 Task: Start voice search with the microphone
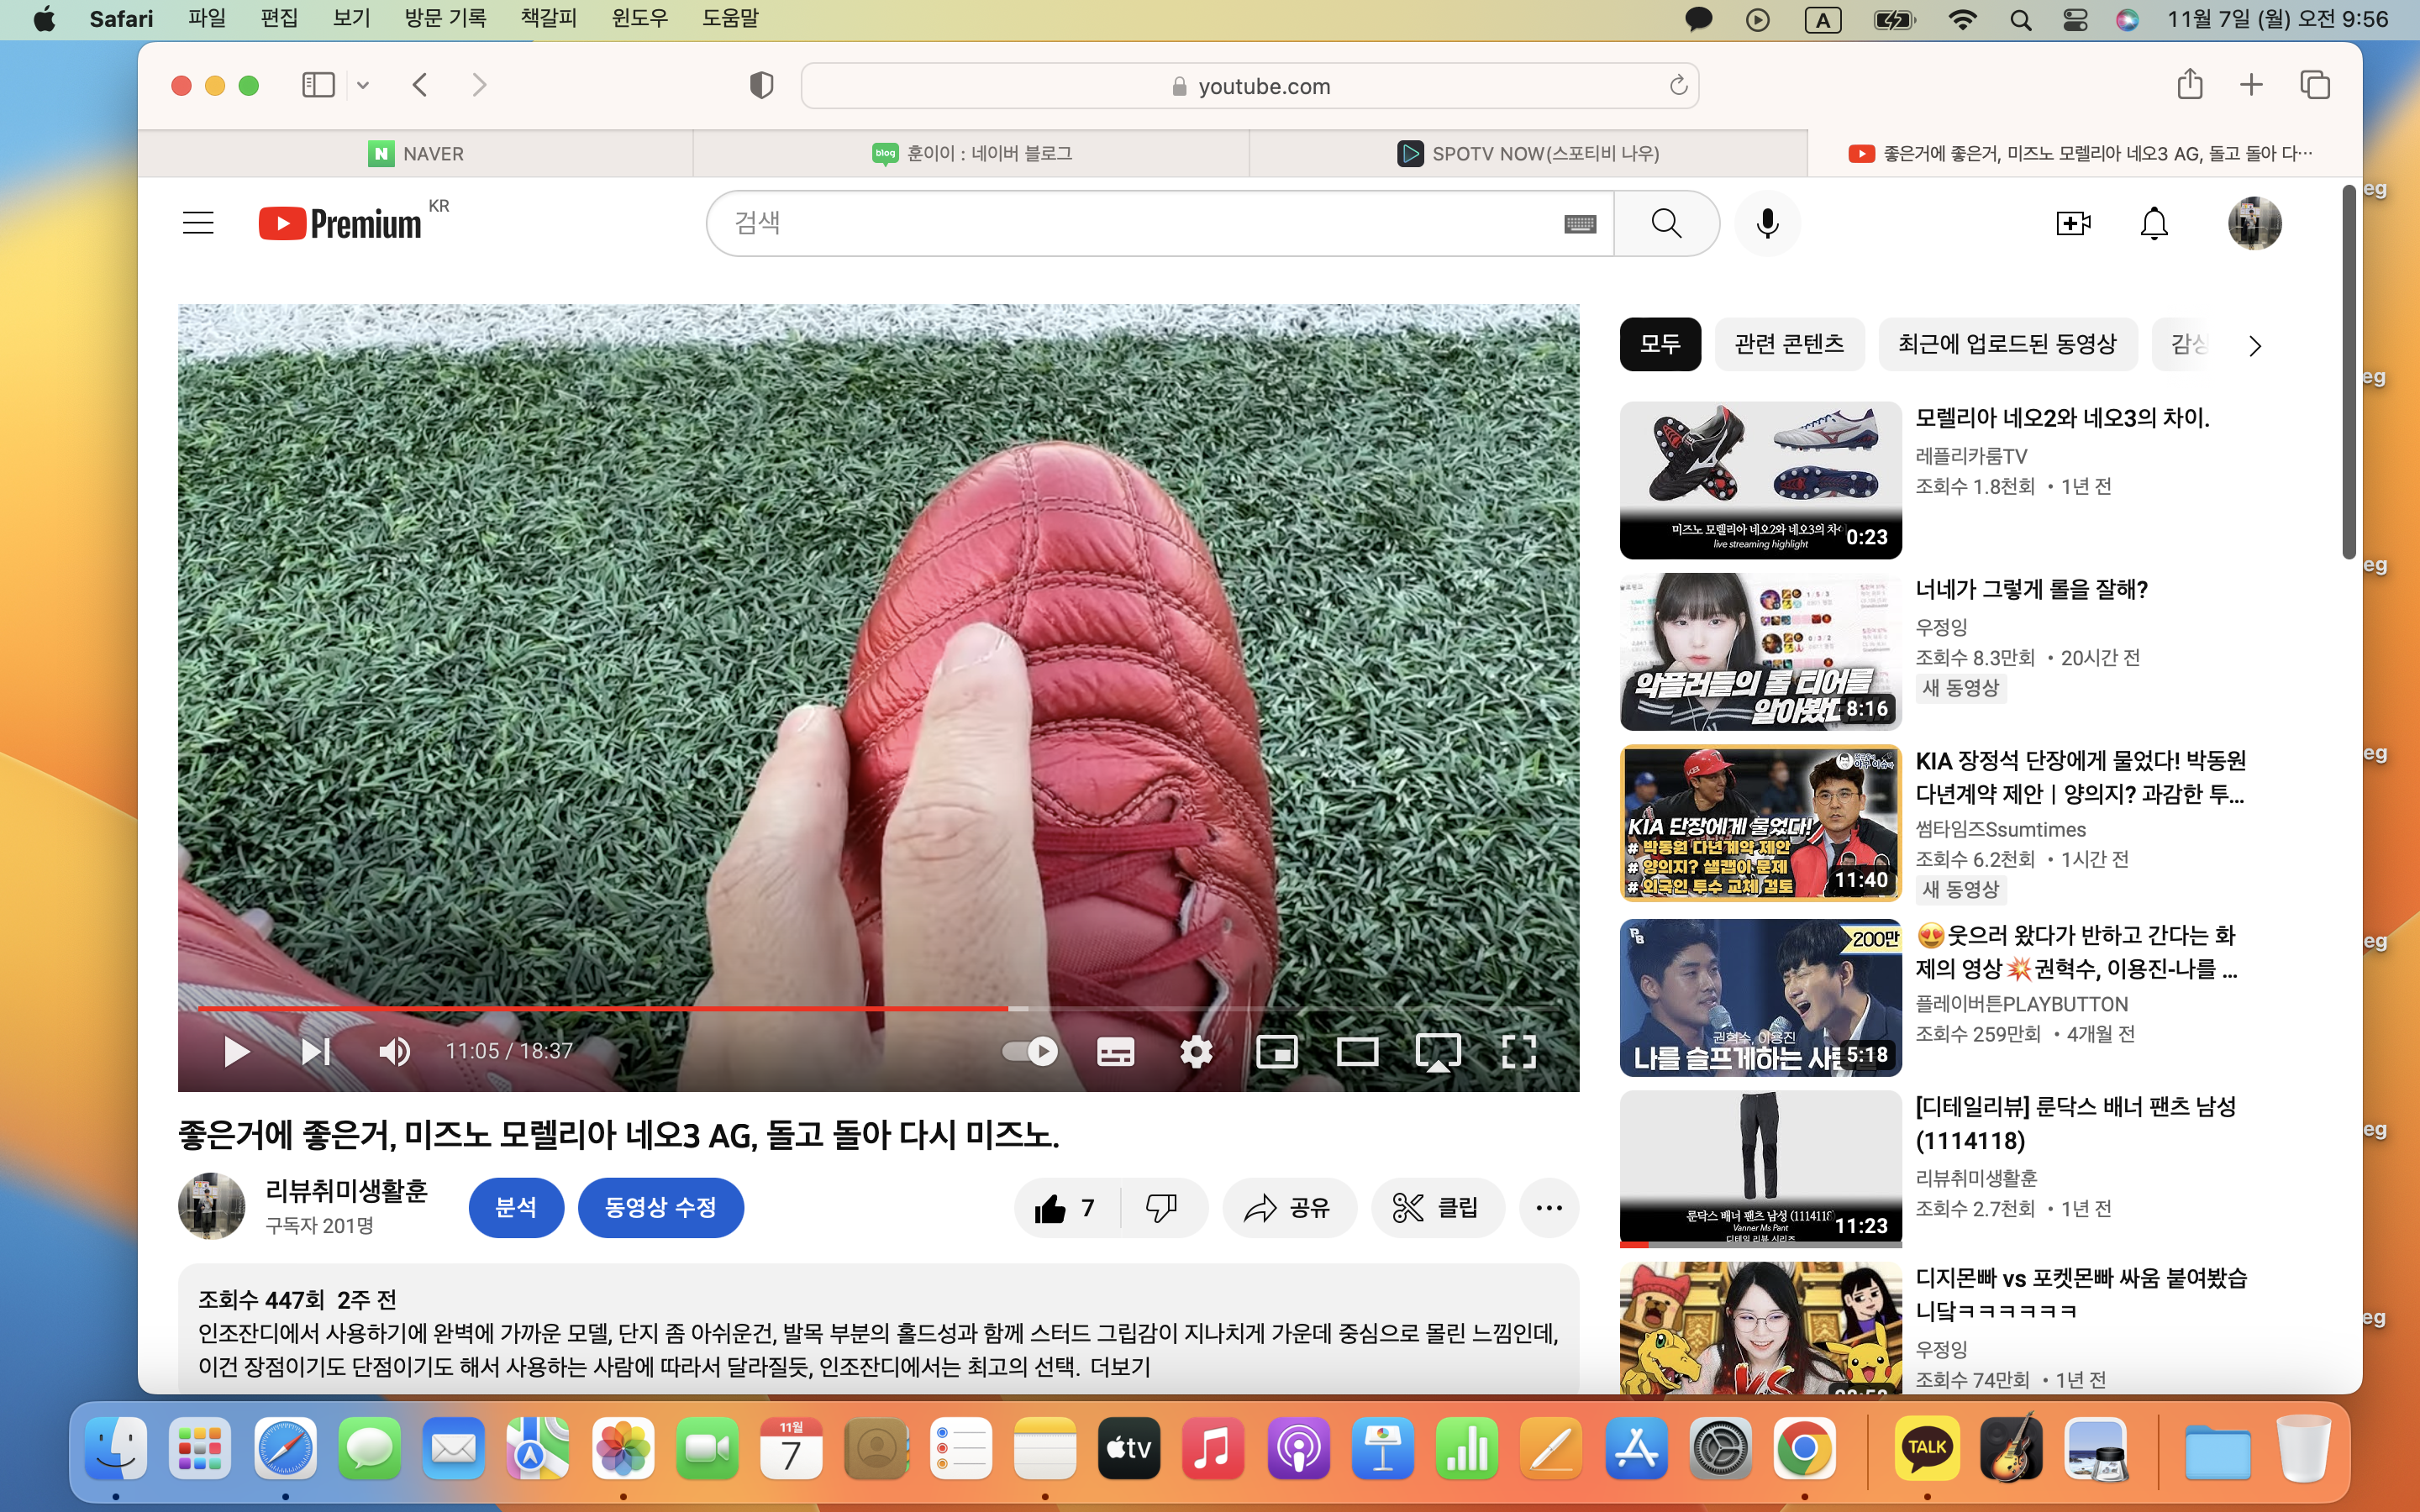click(x=1767, y=223)
